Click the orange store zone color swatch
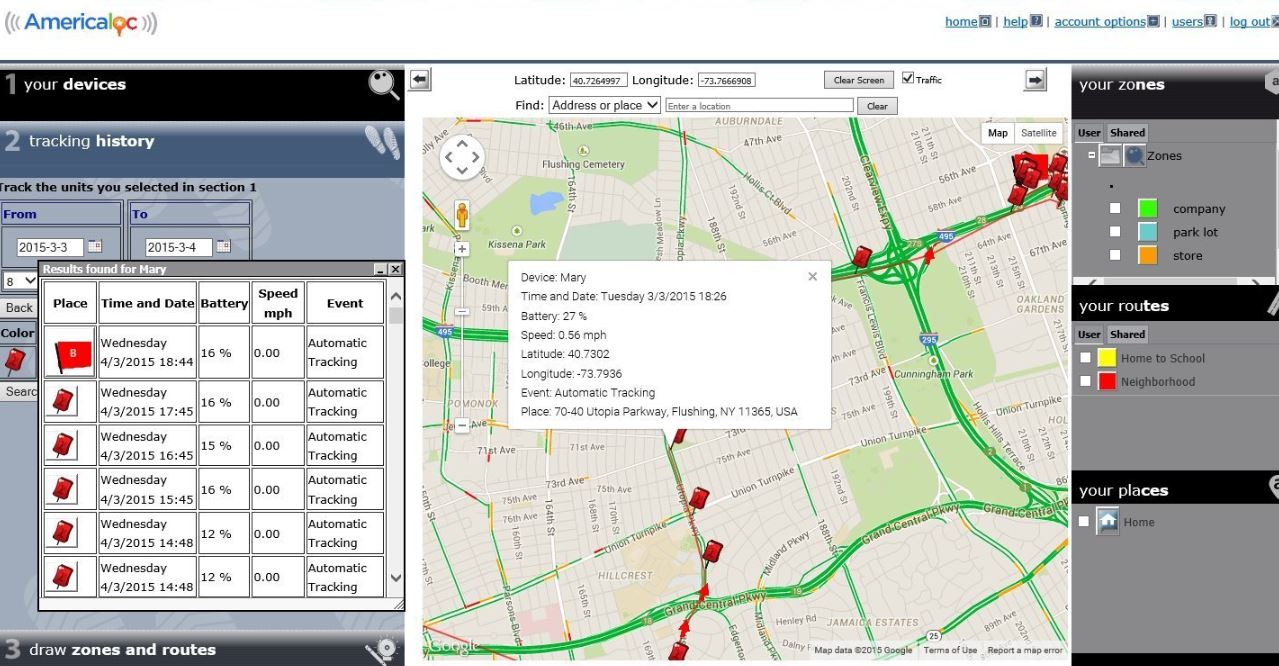This screenshot has height=666, width=1279. [1148, 255]
